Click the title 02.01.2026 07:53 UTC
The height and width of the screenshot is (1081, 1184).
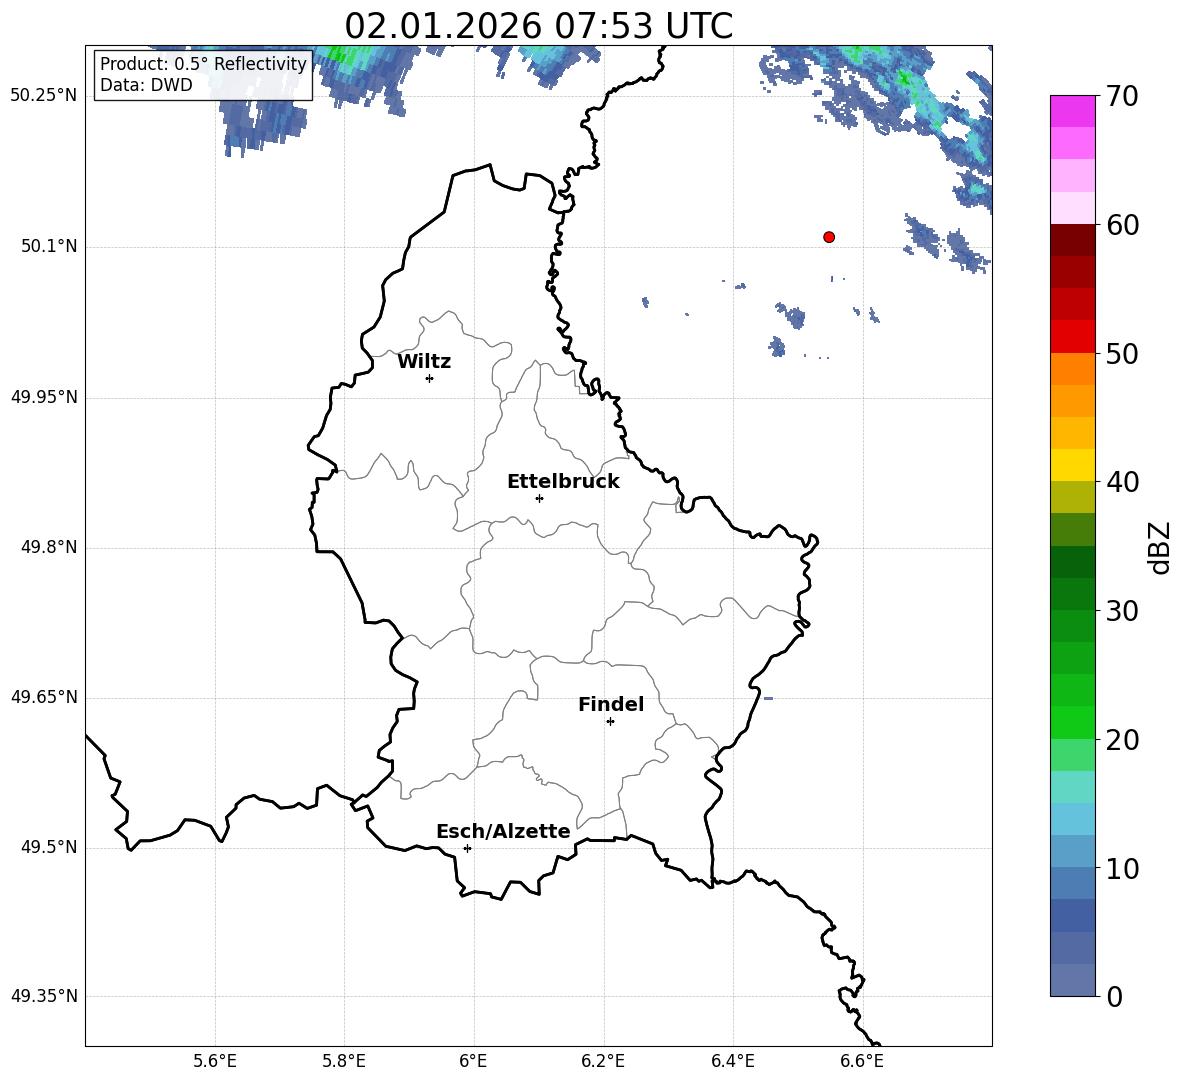(538, 26)
